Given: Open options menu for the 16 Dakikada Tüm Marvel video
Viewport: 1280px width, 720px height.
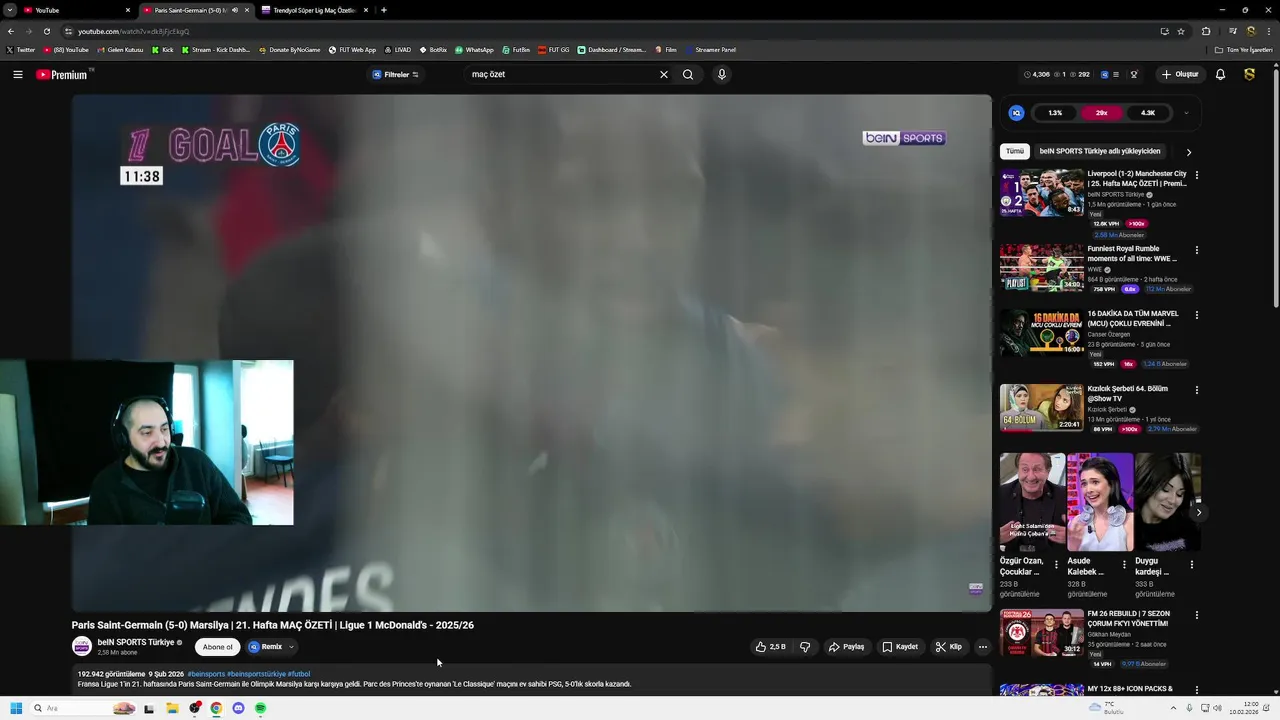Looking at the screenshot, I should [1196, 315].
